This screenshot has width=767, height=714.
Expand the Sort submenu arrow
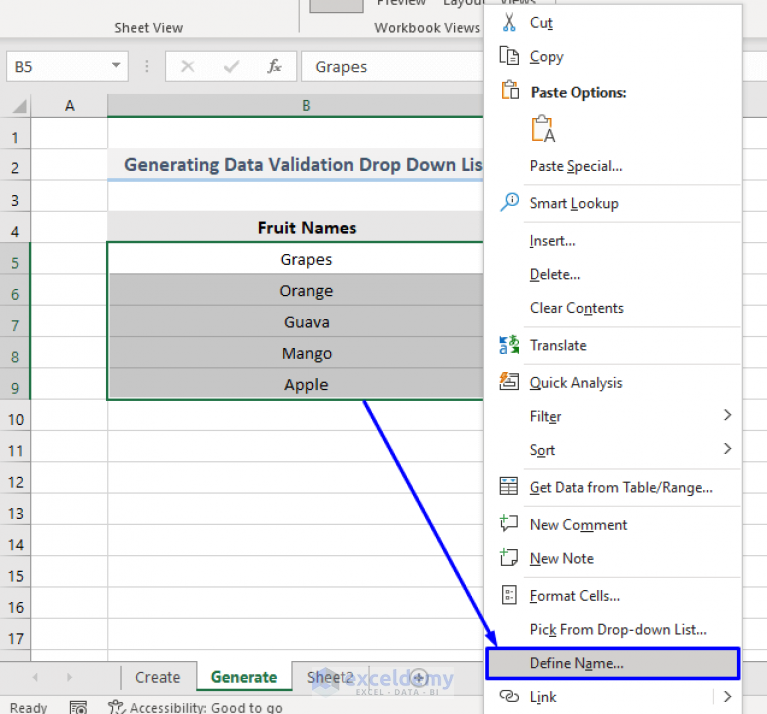[727, 448]
